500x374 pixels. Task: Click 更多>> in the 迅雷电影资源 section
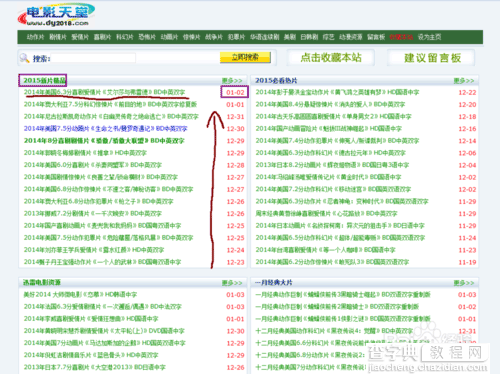[x=232, y=283]
